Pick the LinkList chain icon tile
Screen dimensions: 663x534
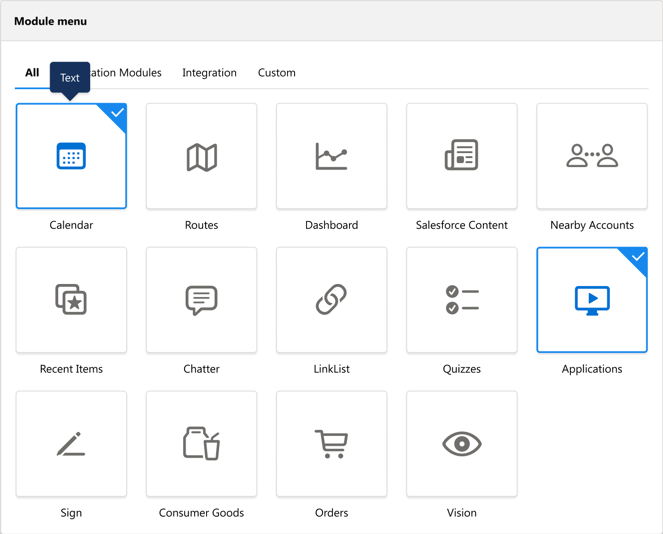coord(332,300)
